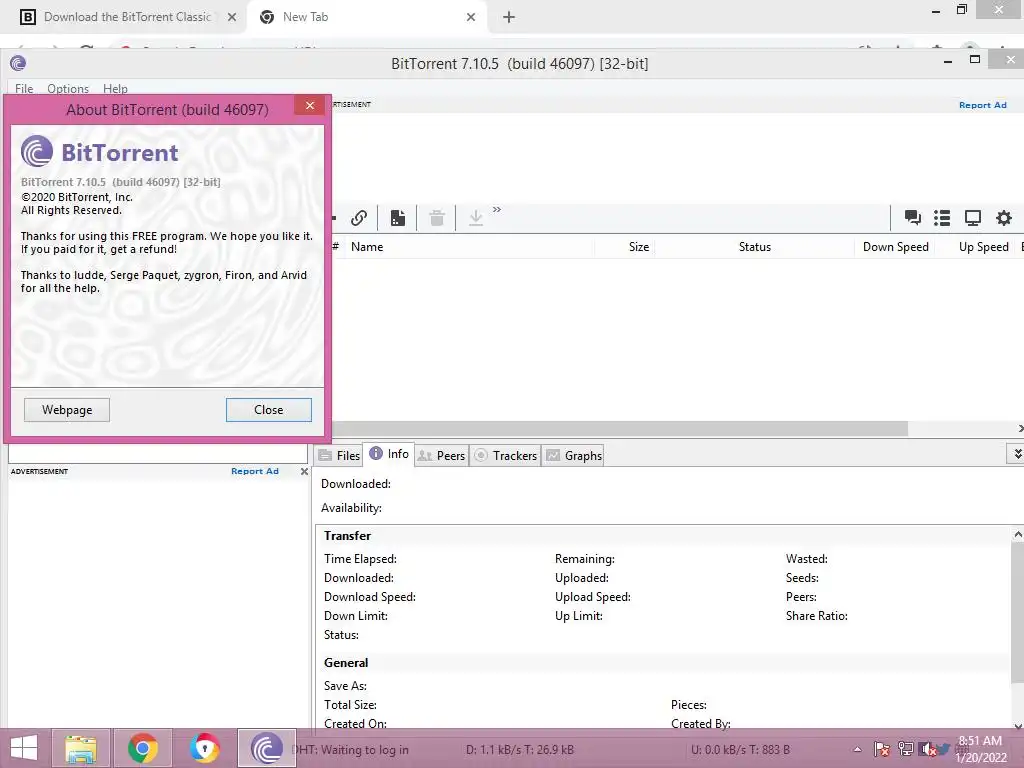Image resolution: width=1024 pixels, height=768 pixels.
Task: Click the Info pane scroll-up arrow
Action: coord(1017,535)
